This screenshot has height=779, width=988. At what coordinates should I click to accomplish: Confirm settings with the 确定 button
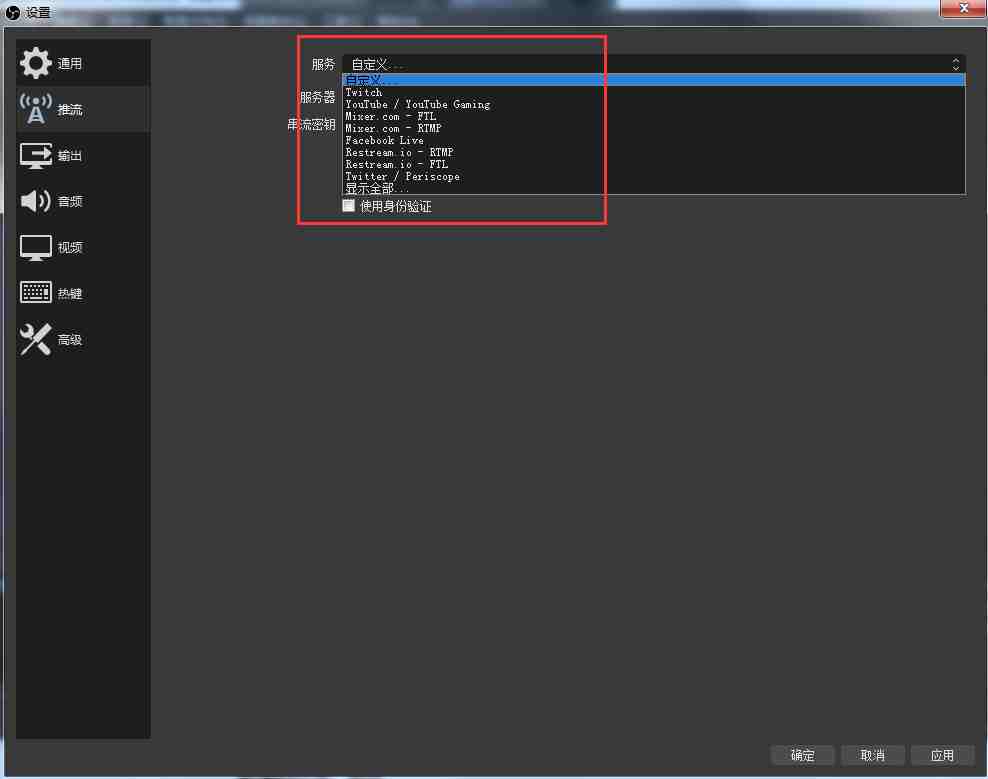(x=802, y=755)
